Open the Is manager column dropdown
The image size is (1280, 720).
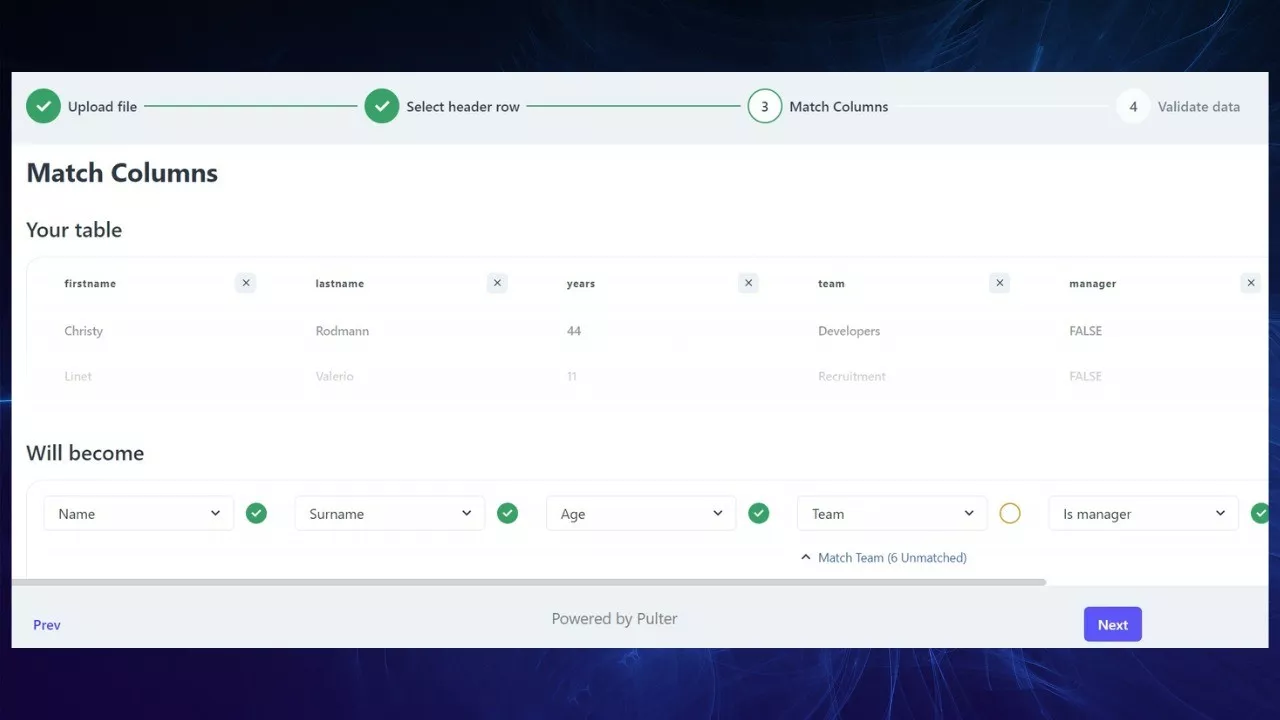[x=1143, y=514]
